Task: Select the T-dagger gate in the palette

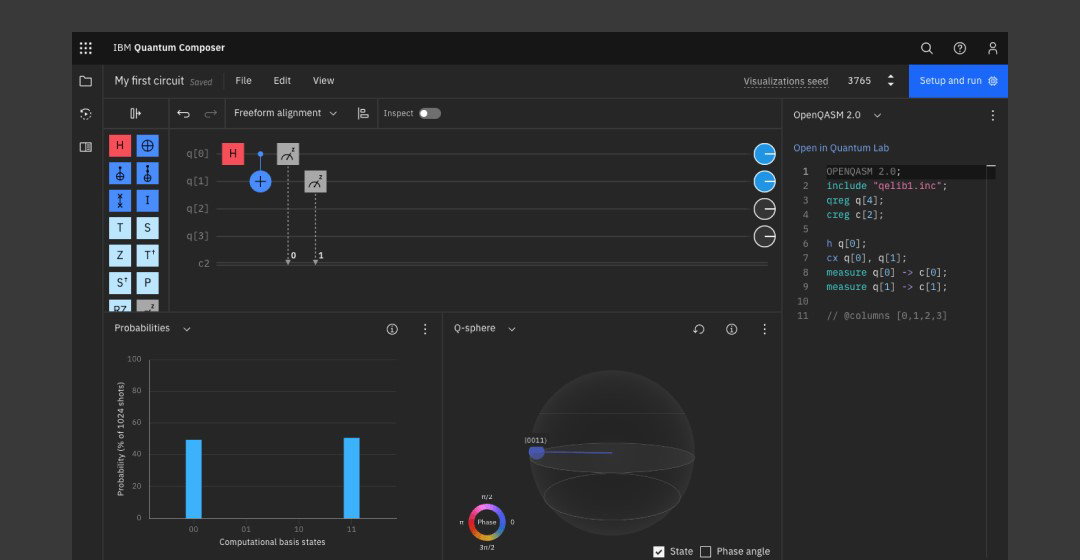Action: tap(147, 256)
